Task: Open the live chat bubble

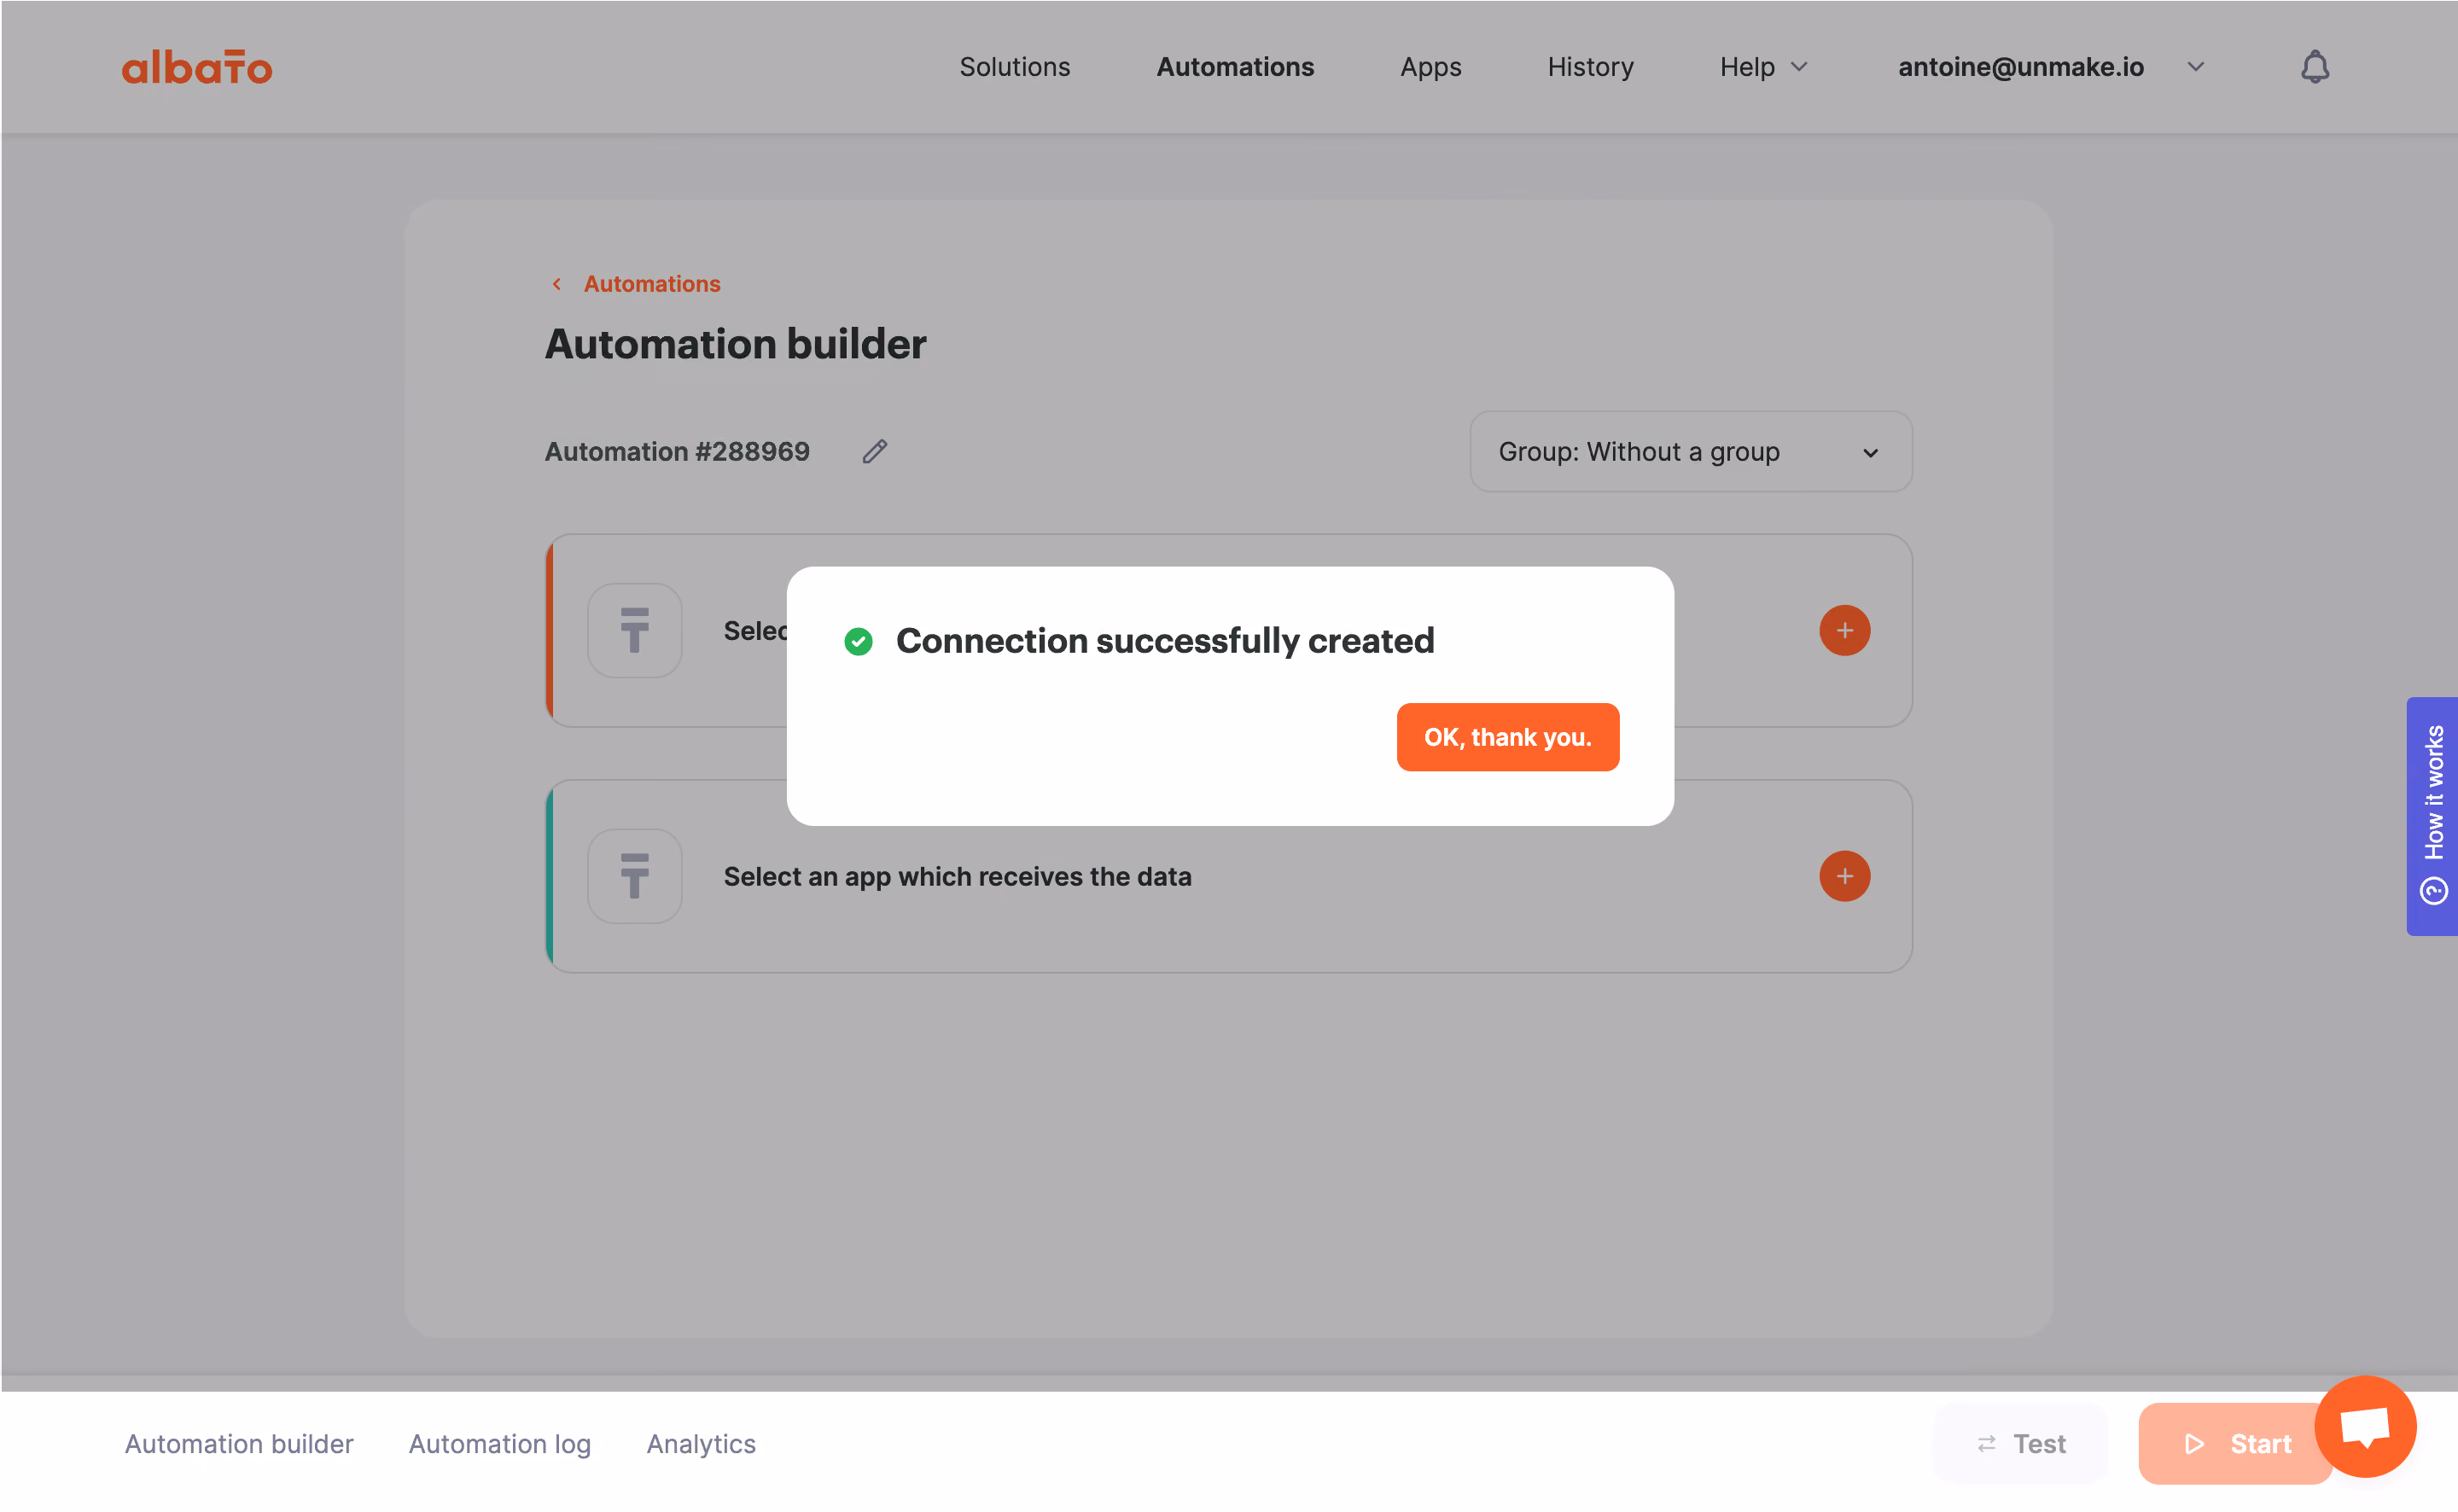Action: tap(2365, 1426)
